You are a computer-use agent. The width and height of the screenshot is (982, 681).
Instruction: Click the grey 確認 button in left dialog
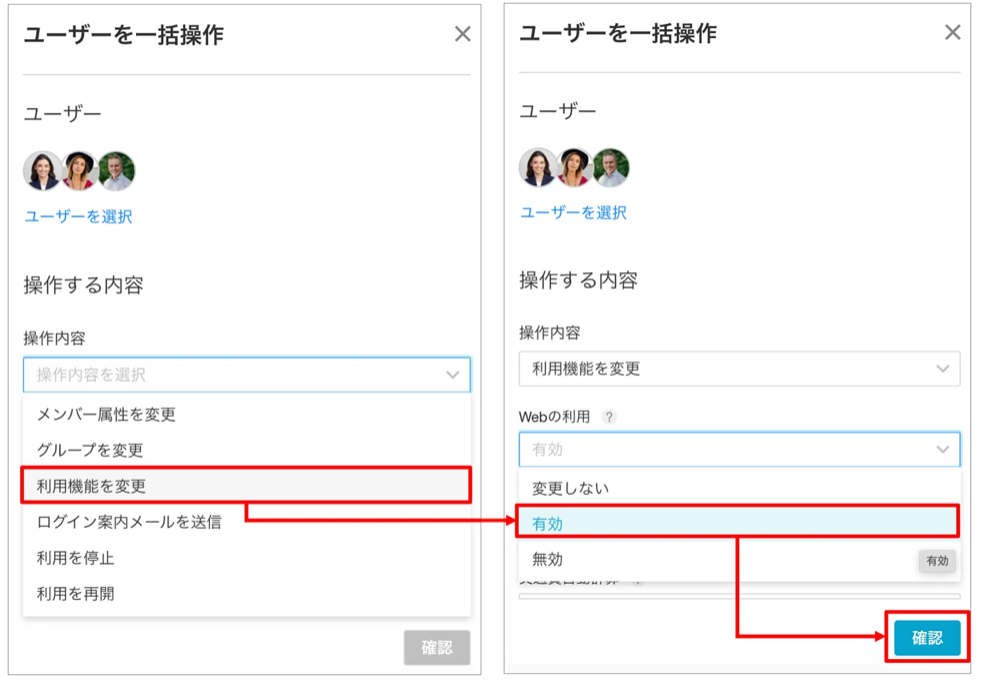[x=437, y=647]
